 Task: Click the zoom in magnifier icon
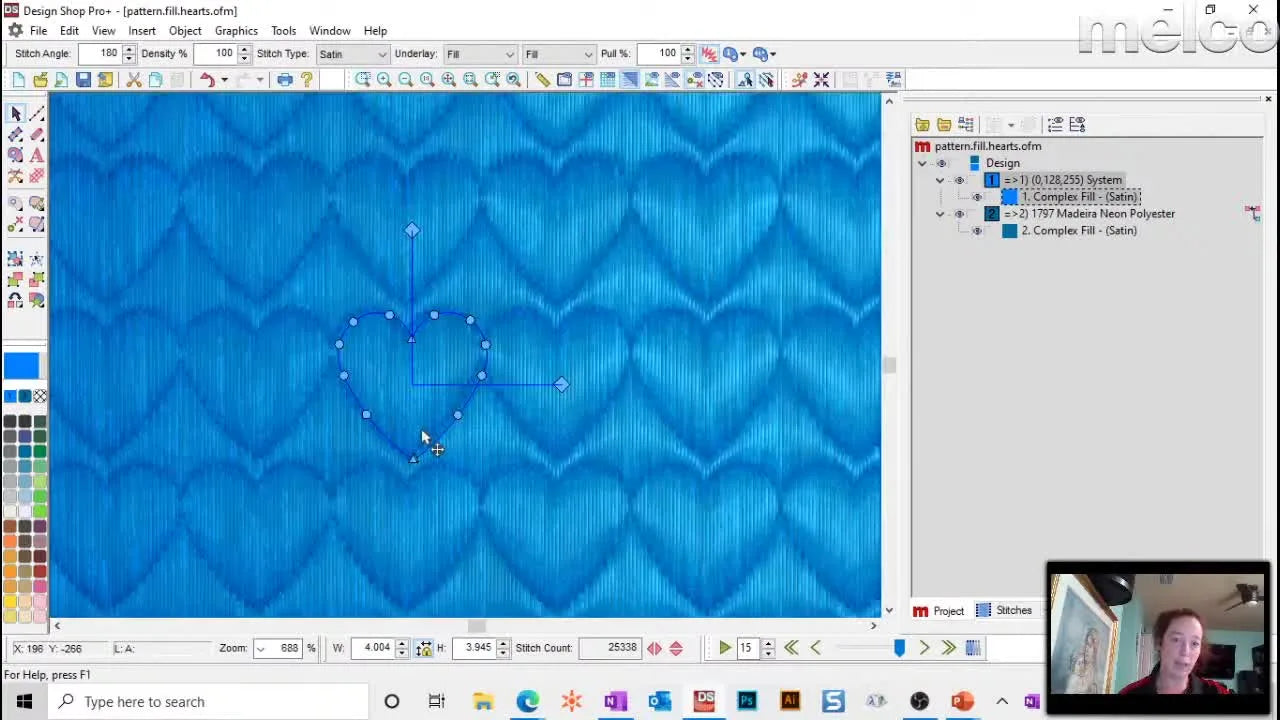384,80
